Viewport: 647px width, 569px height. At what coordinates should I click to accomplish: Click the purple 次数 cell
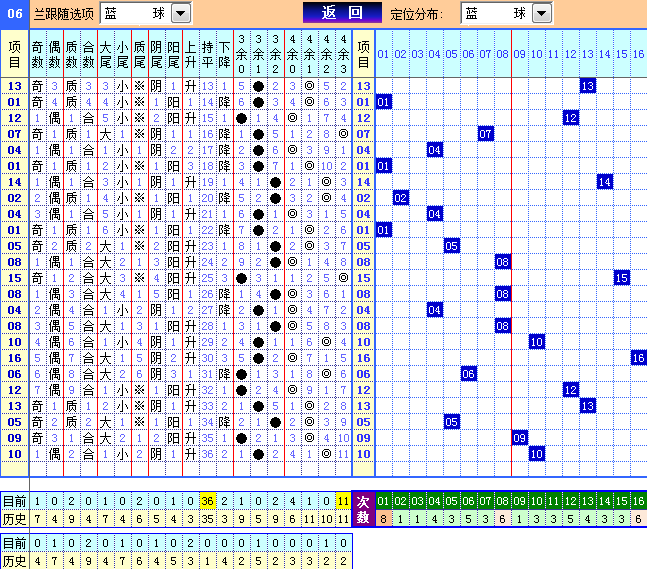(x=363, y=509)
